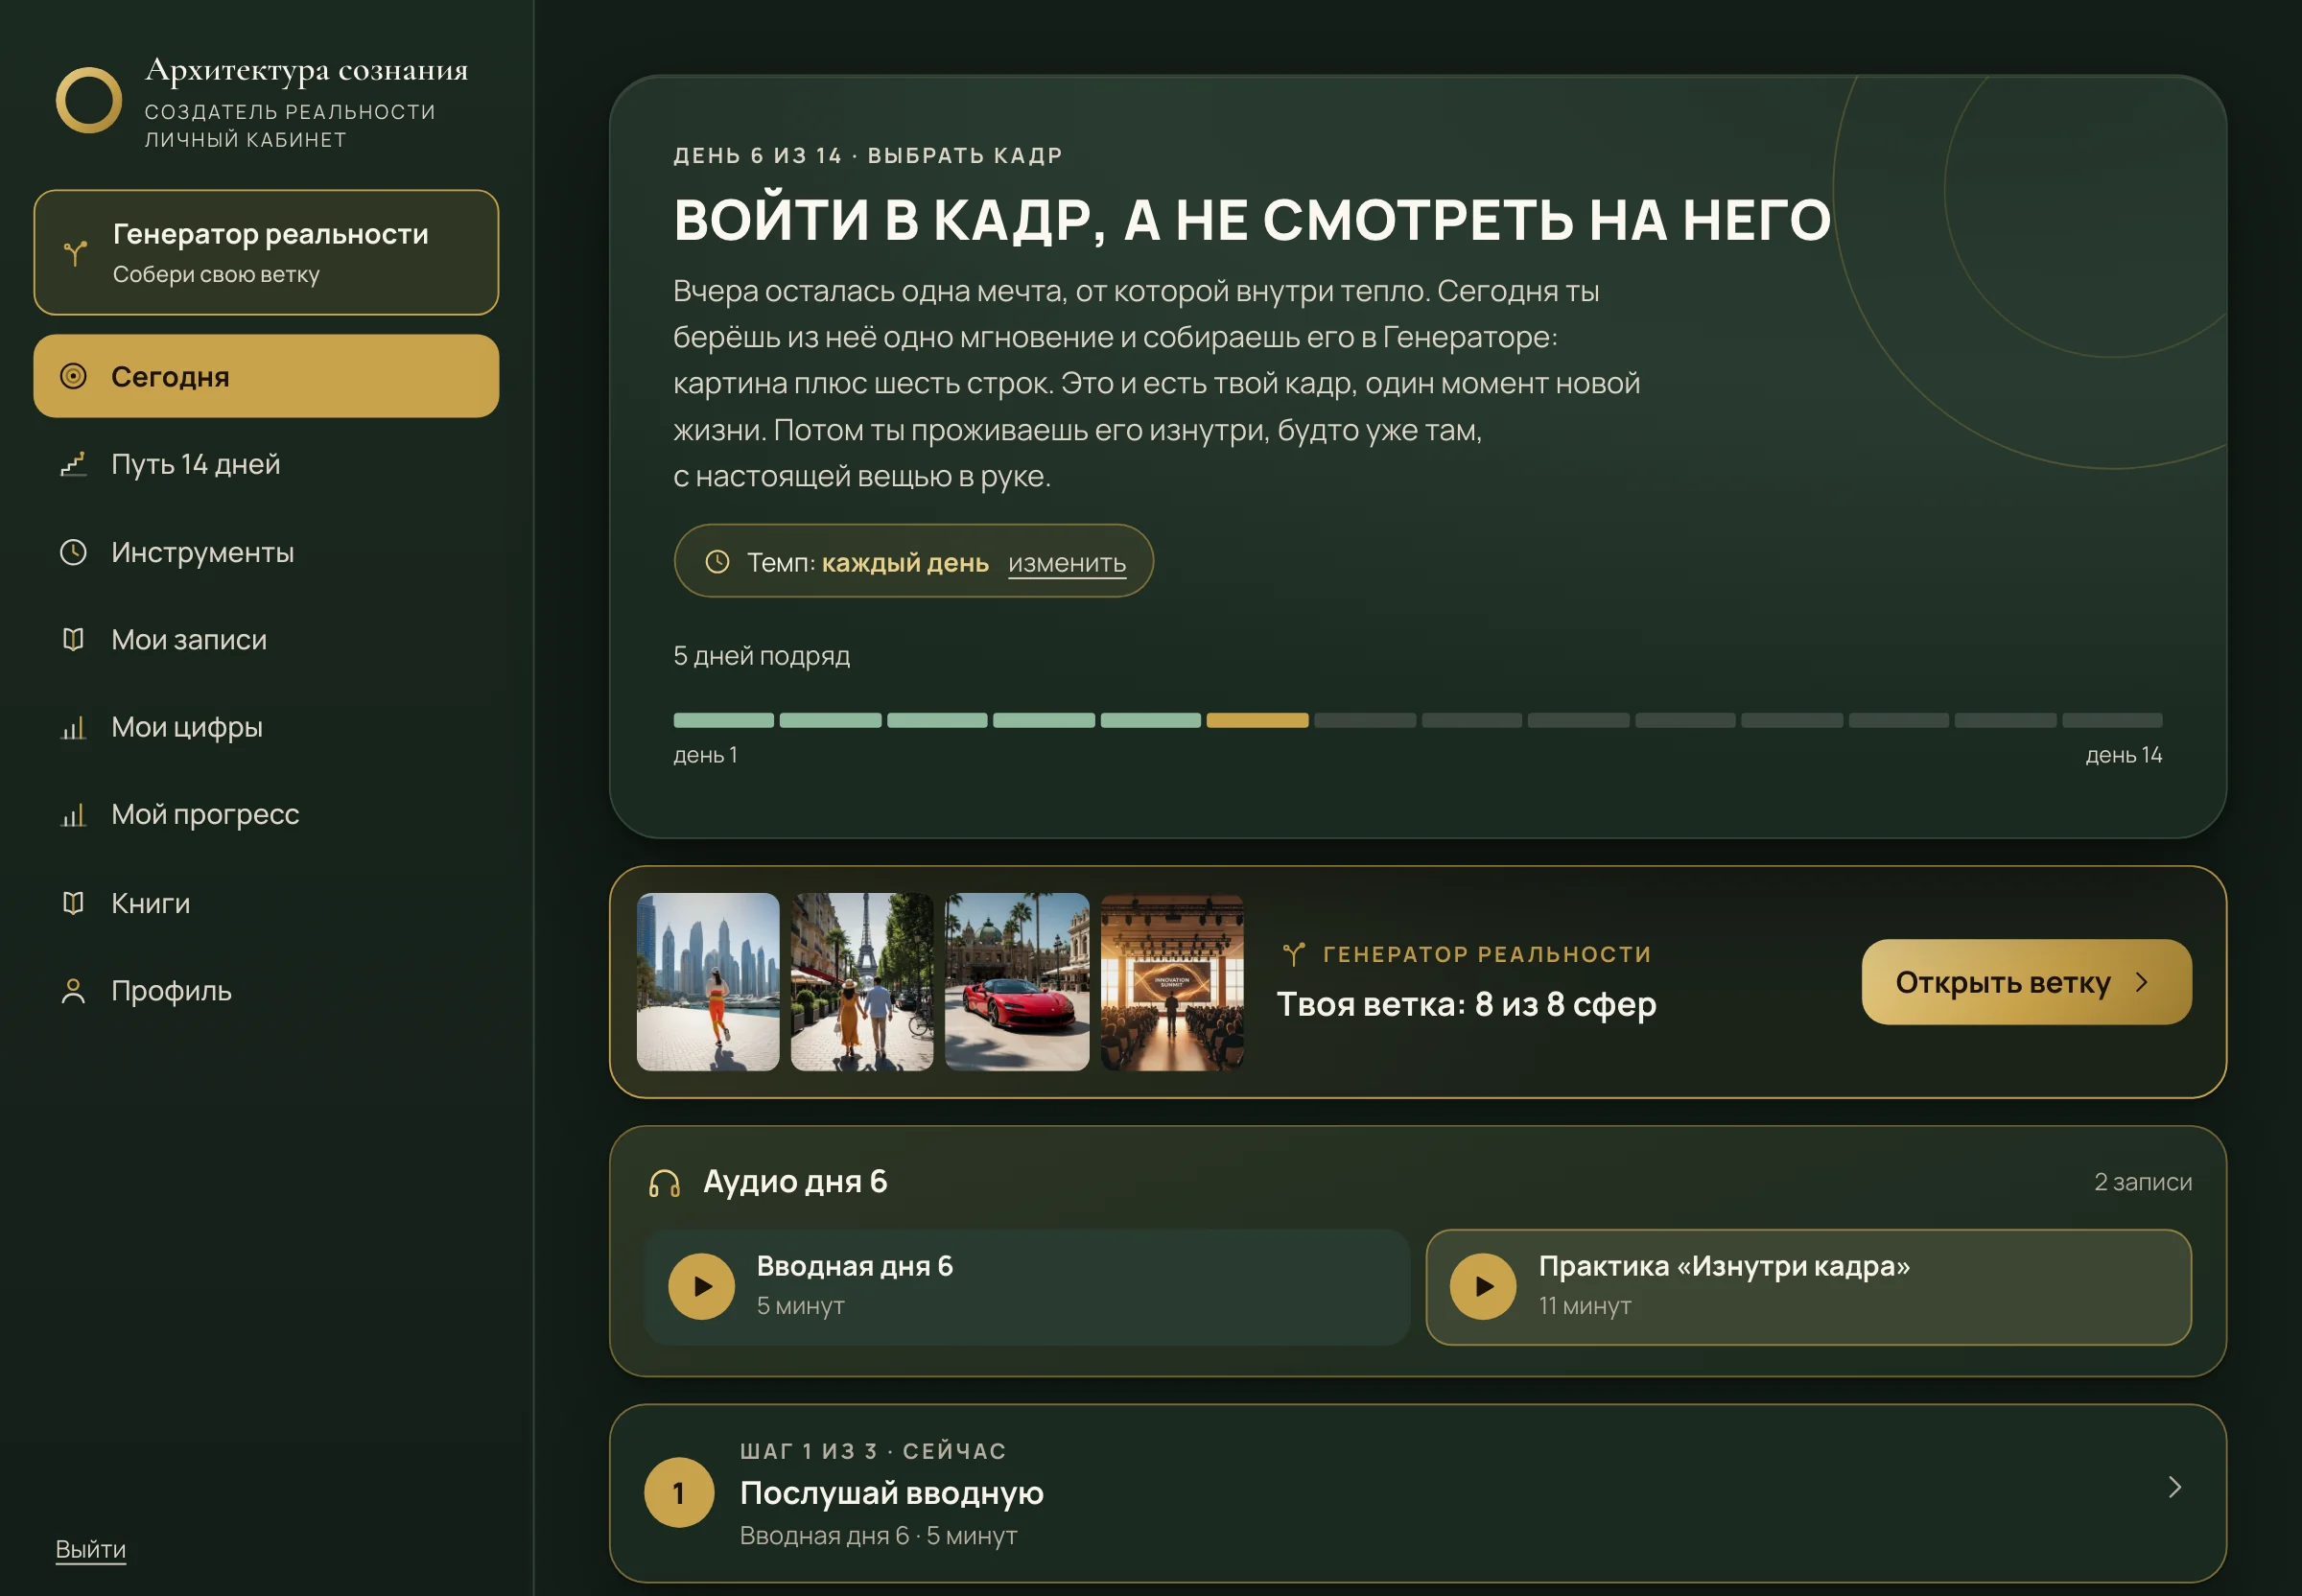Select the Сегодня tab in sidebar
Screen dimensions: 2302x1596
pyautogui.click(x=266, y=376)
